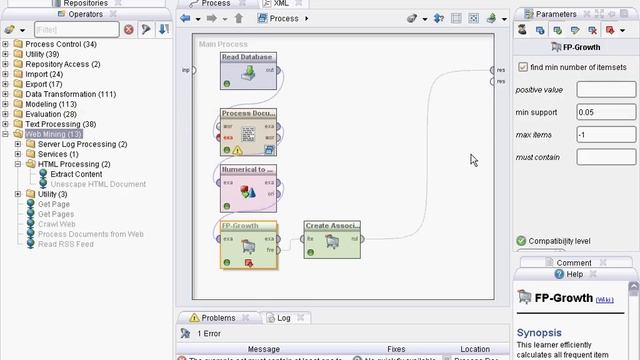Click the auto-arrange layout icon
This screenshot has height=360, width=640.
(x=456, y=18)
